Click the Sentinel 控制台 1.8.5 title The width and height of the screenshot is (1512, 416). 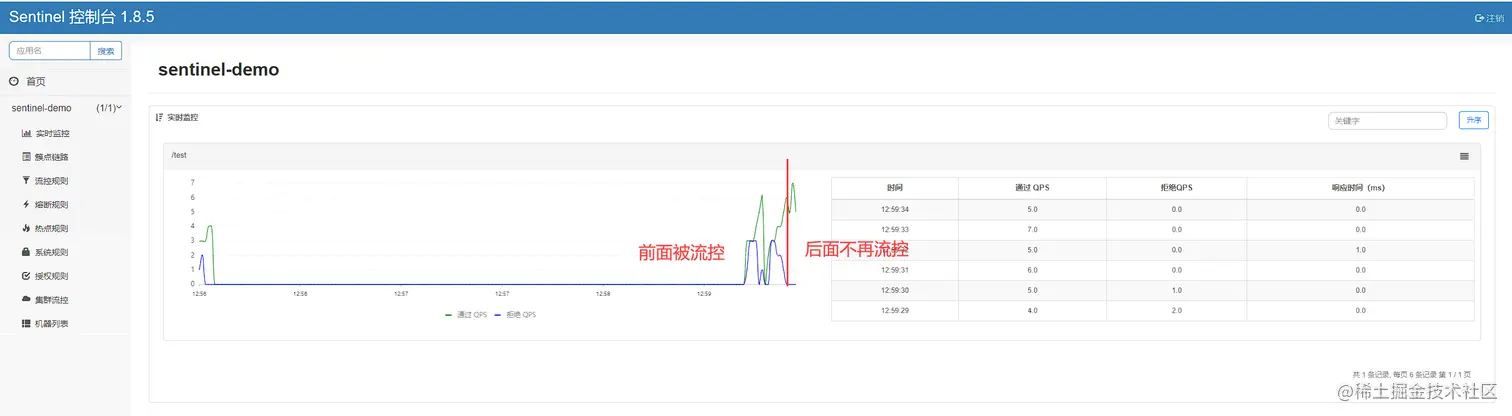(82, 18)
